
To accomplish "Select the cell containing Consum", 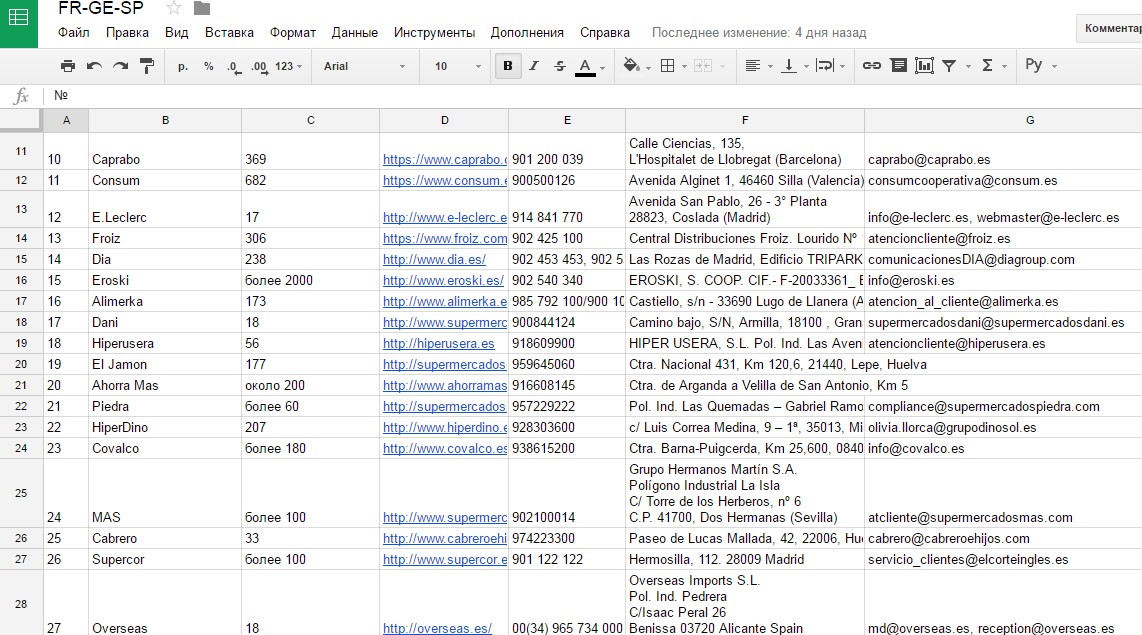I will click(165, 181).
